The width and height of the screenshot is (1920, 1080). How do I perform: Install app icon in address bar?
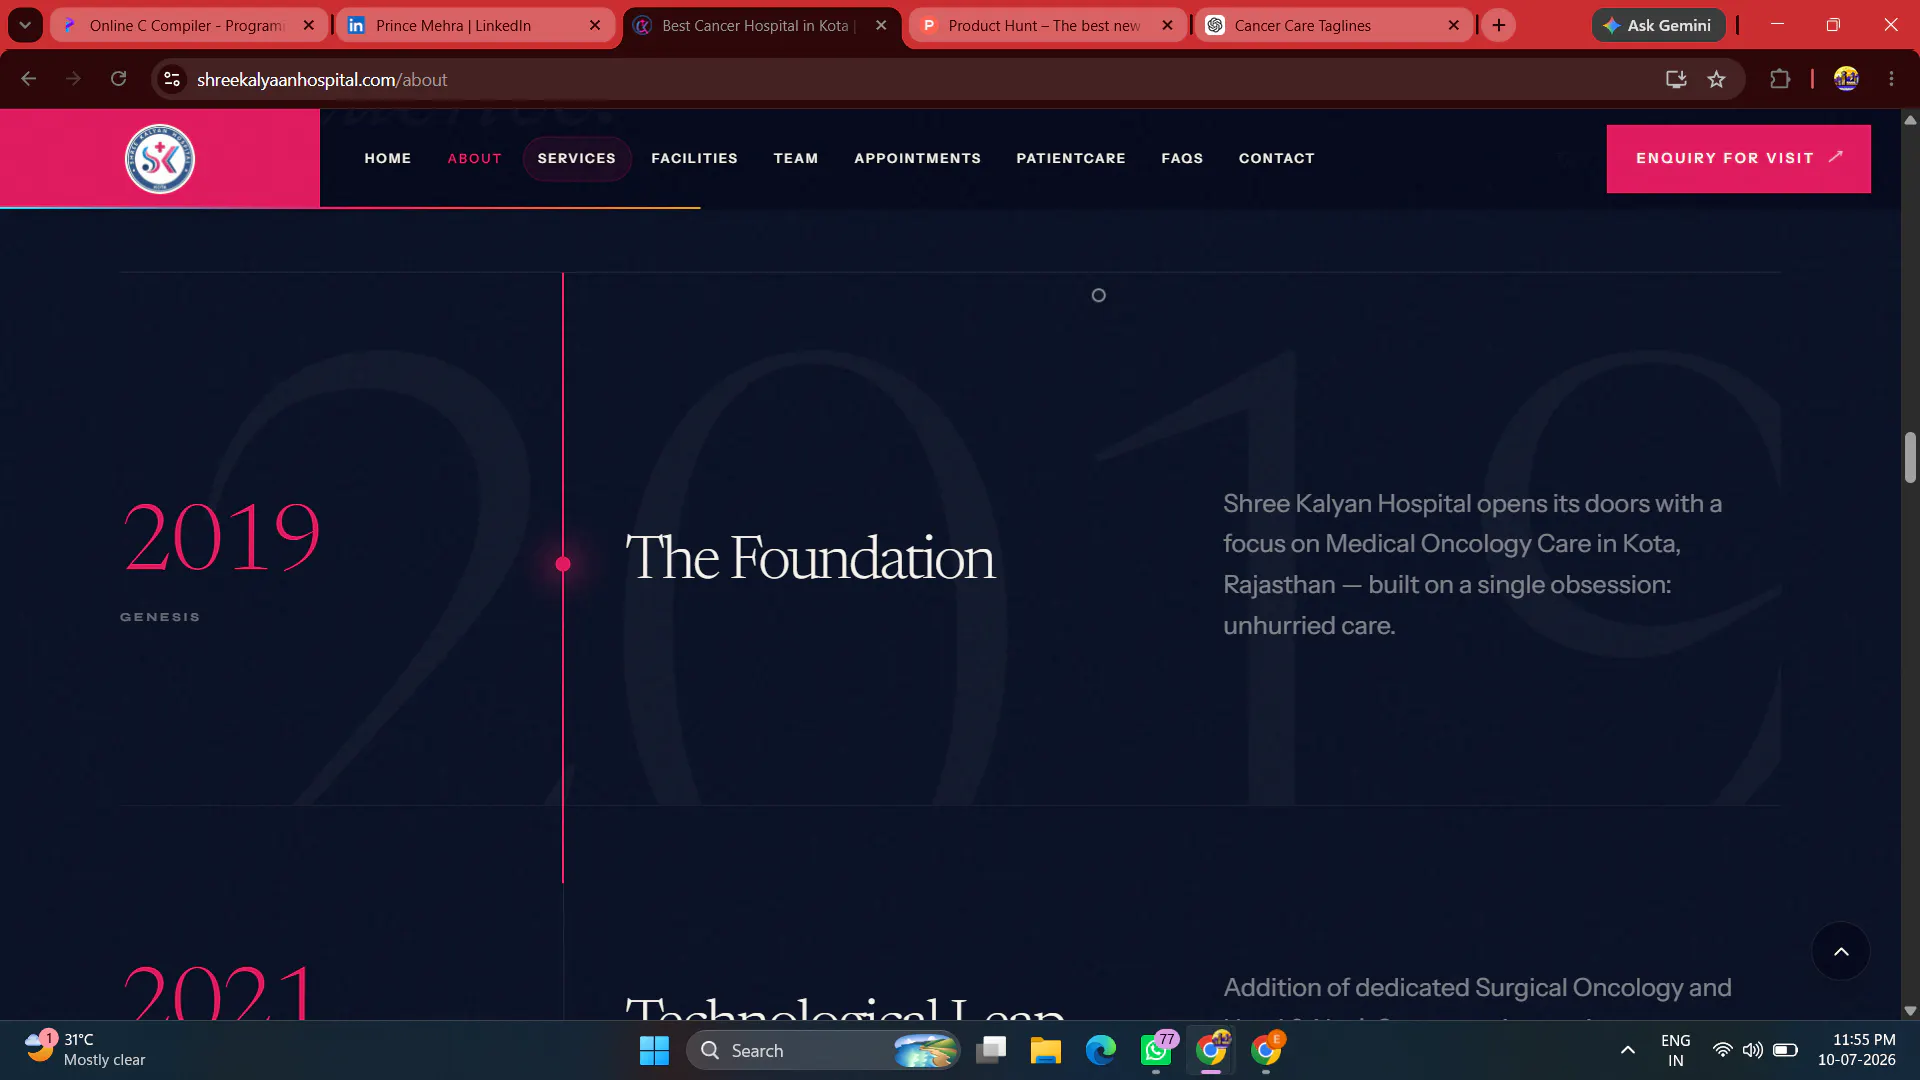tap(1676, 79)
